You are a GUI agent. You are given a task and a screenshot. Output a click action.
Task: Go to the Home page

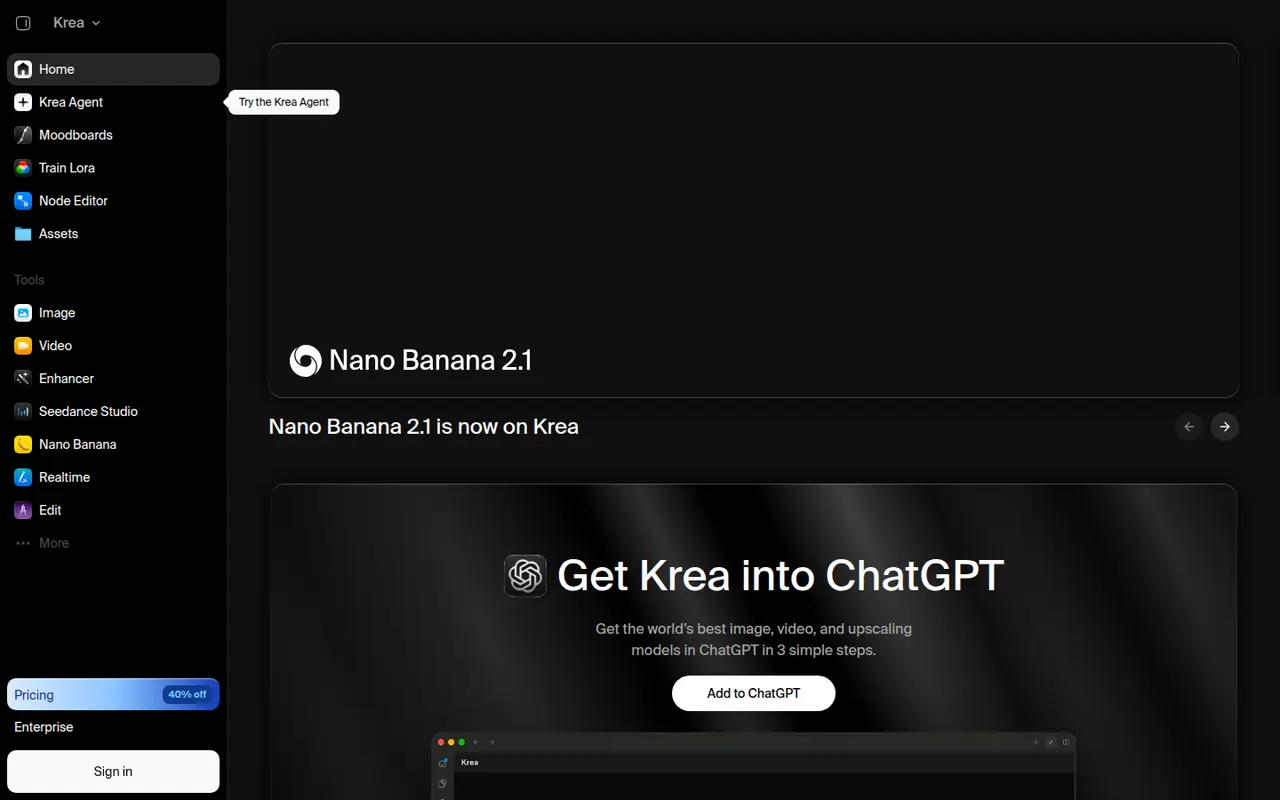click(113, 69)
